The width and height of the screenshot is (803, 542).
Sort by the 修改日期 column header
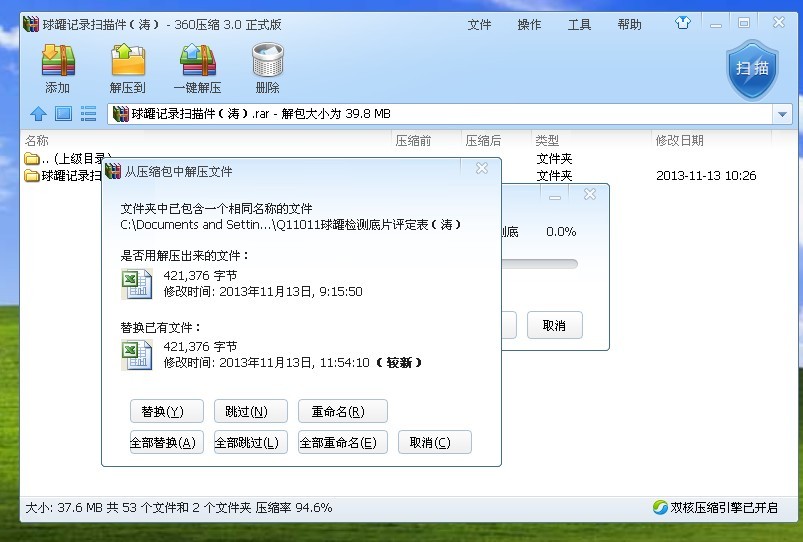pyautogui.click(x=680, y=140)
